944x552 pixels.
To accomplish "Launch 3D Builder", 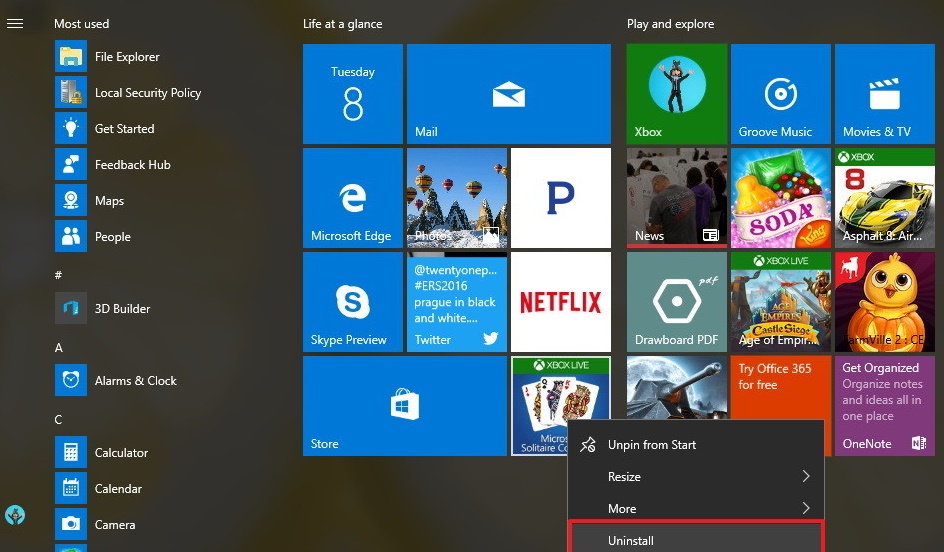I will [102, 308].
